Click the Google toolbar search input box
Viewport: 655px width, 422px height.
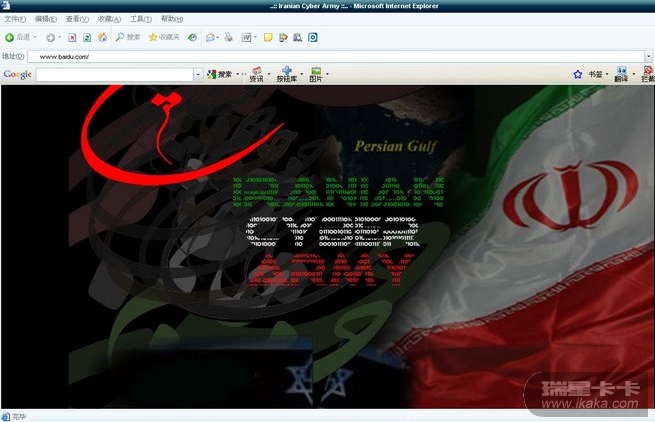(x=114, y=75)
